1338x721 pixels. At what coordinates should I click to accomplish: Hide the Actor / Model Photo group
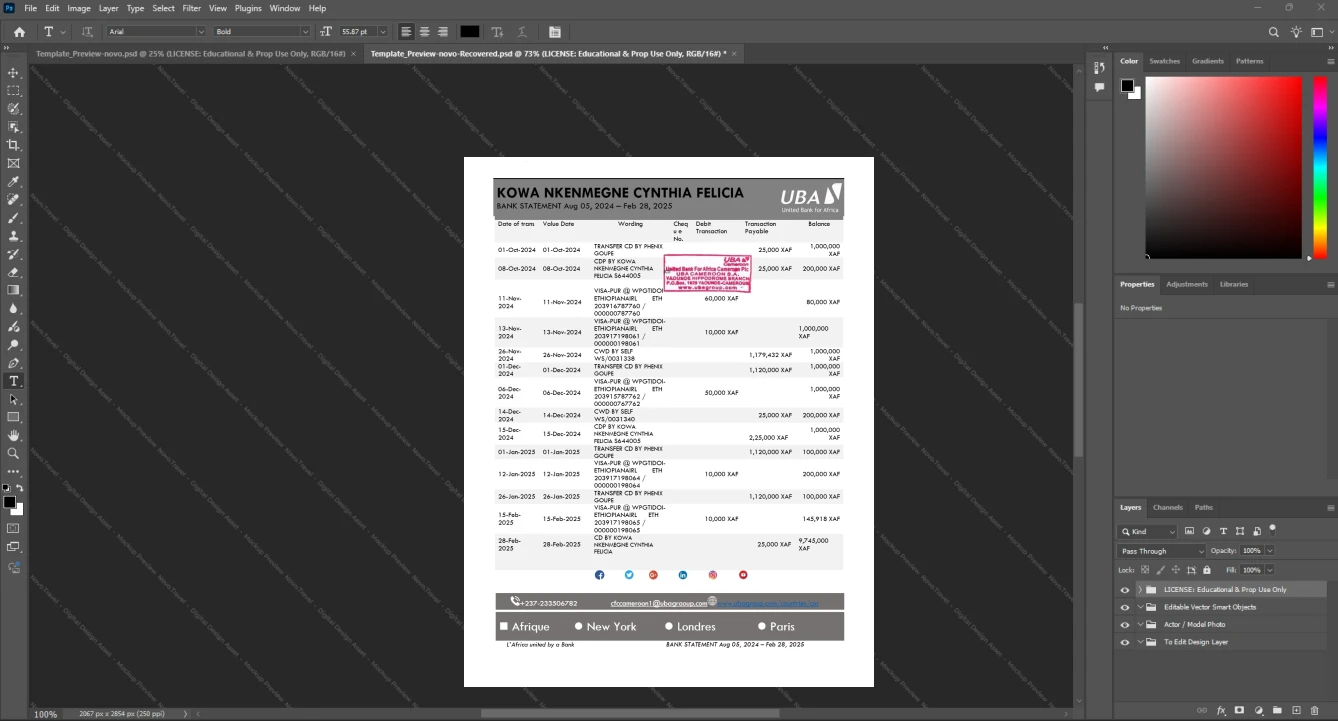(1125, 624)
